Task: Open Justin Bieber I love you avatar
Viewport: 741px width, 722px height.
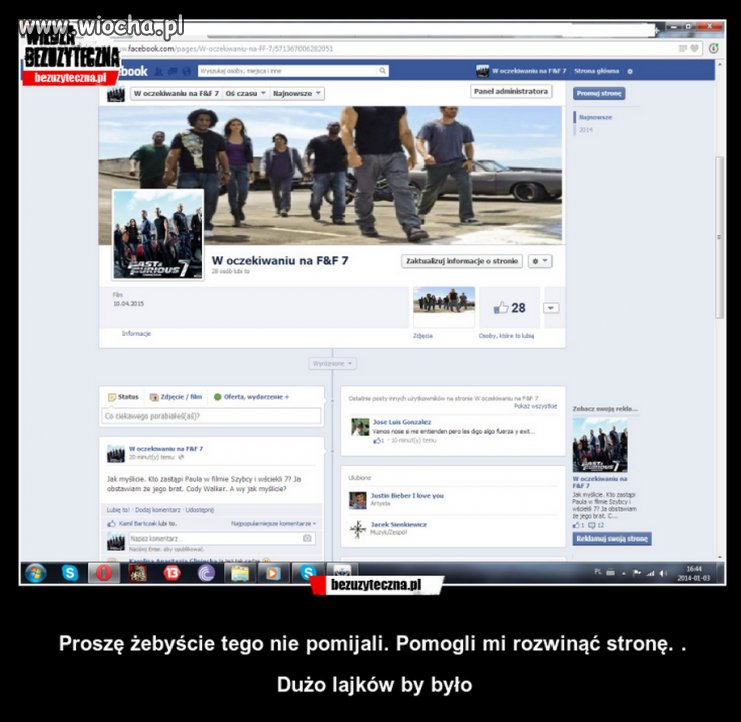Action: click(358, 500)
